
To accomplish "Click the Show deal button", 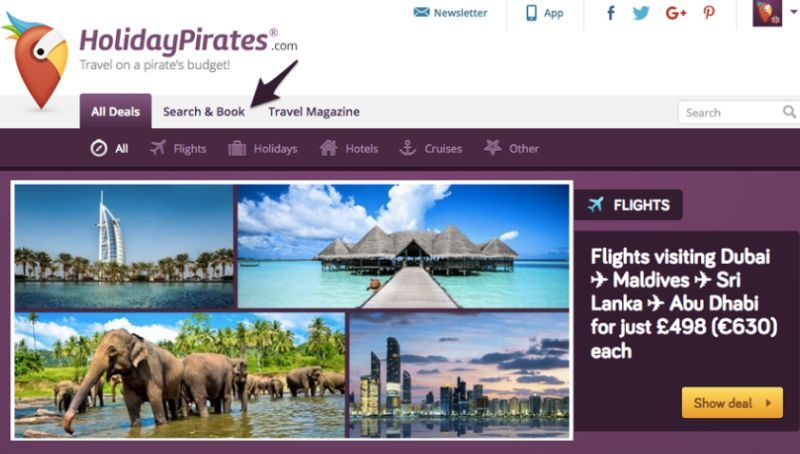I will click(732, 403).
